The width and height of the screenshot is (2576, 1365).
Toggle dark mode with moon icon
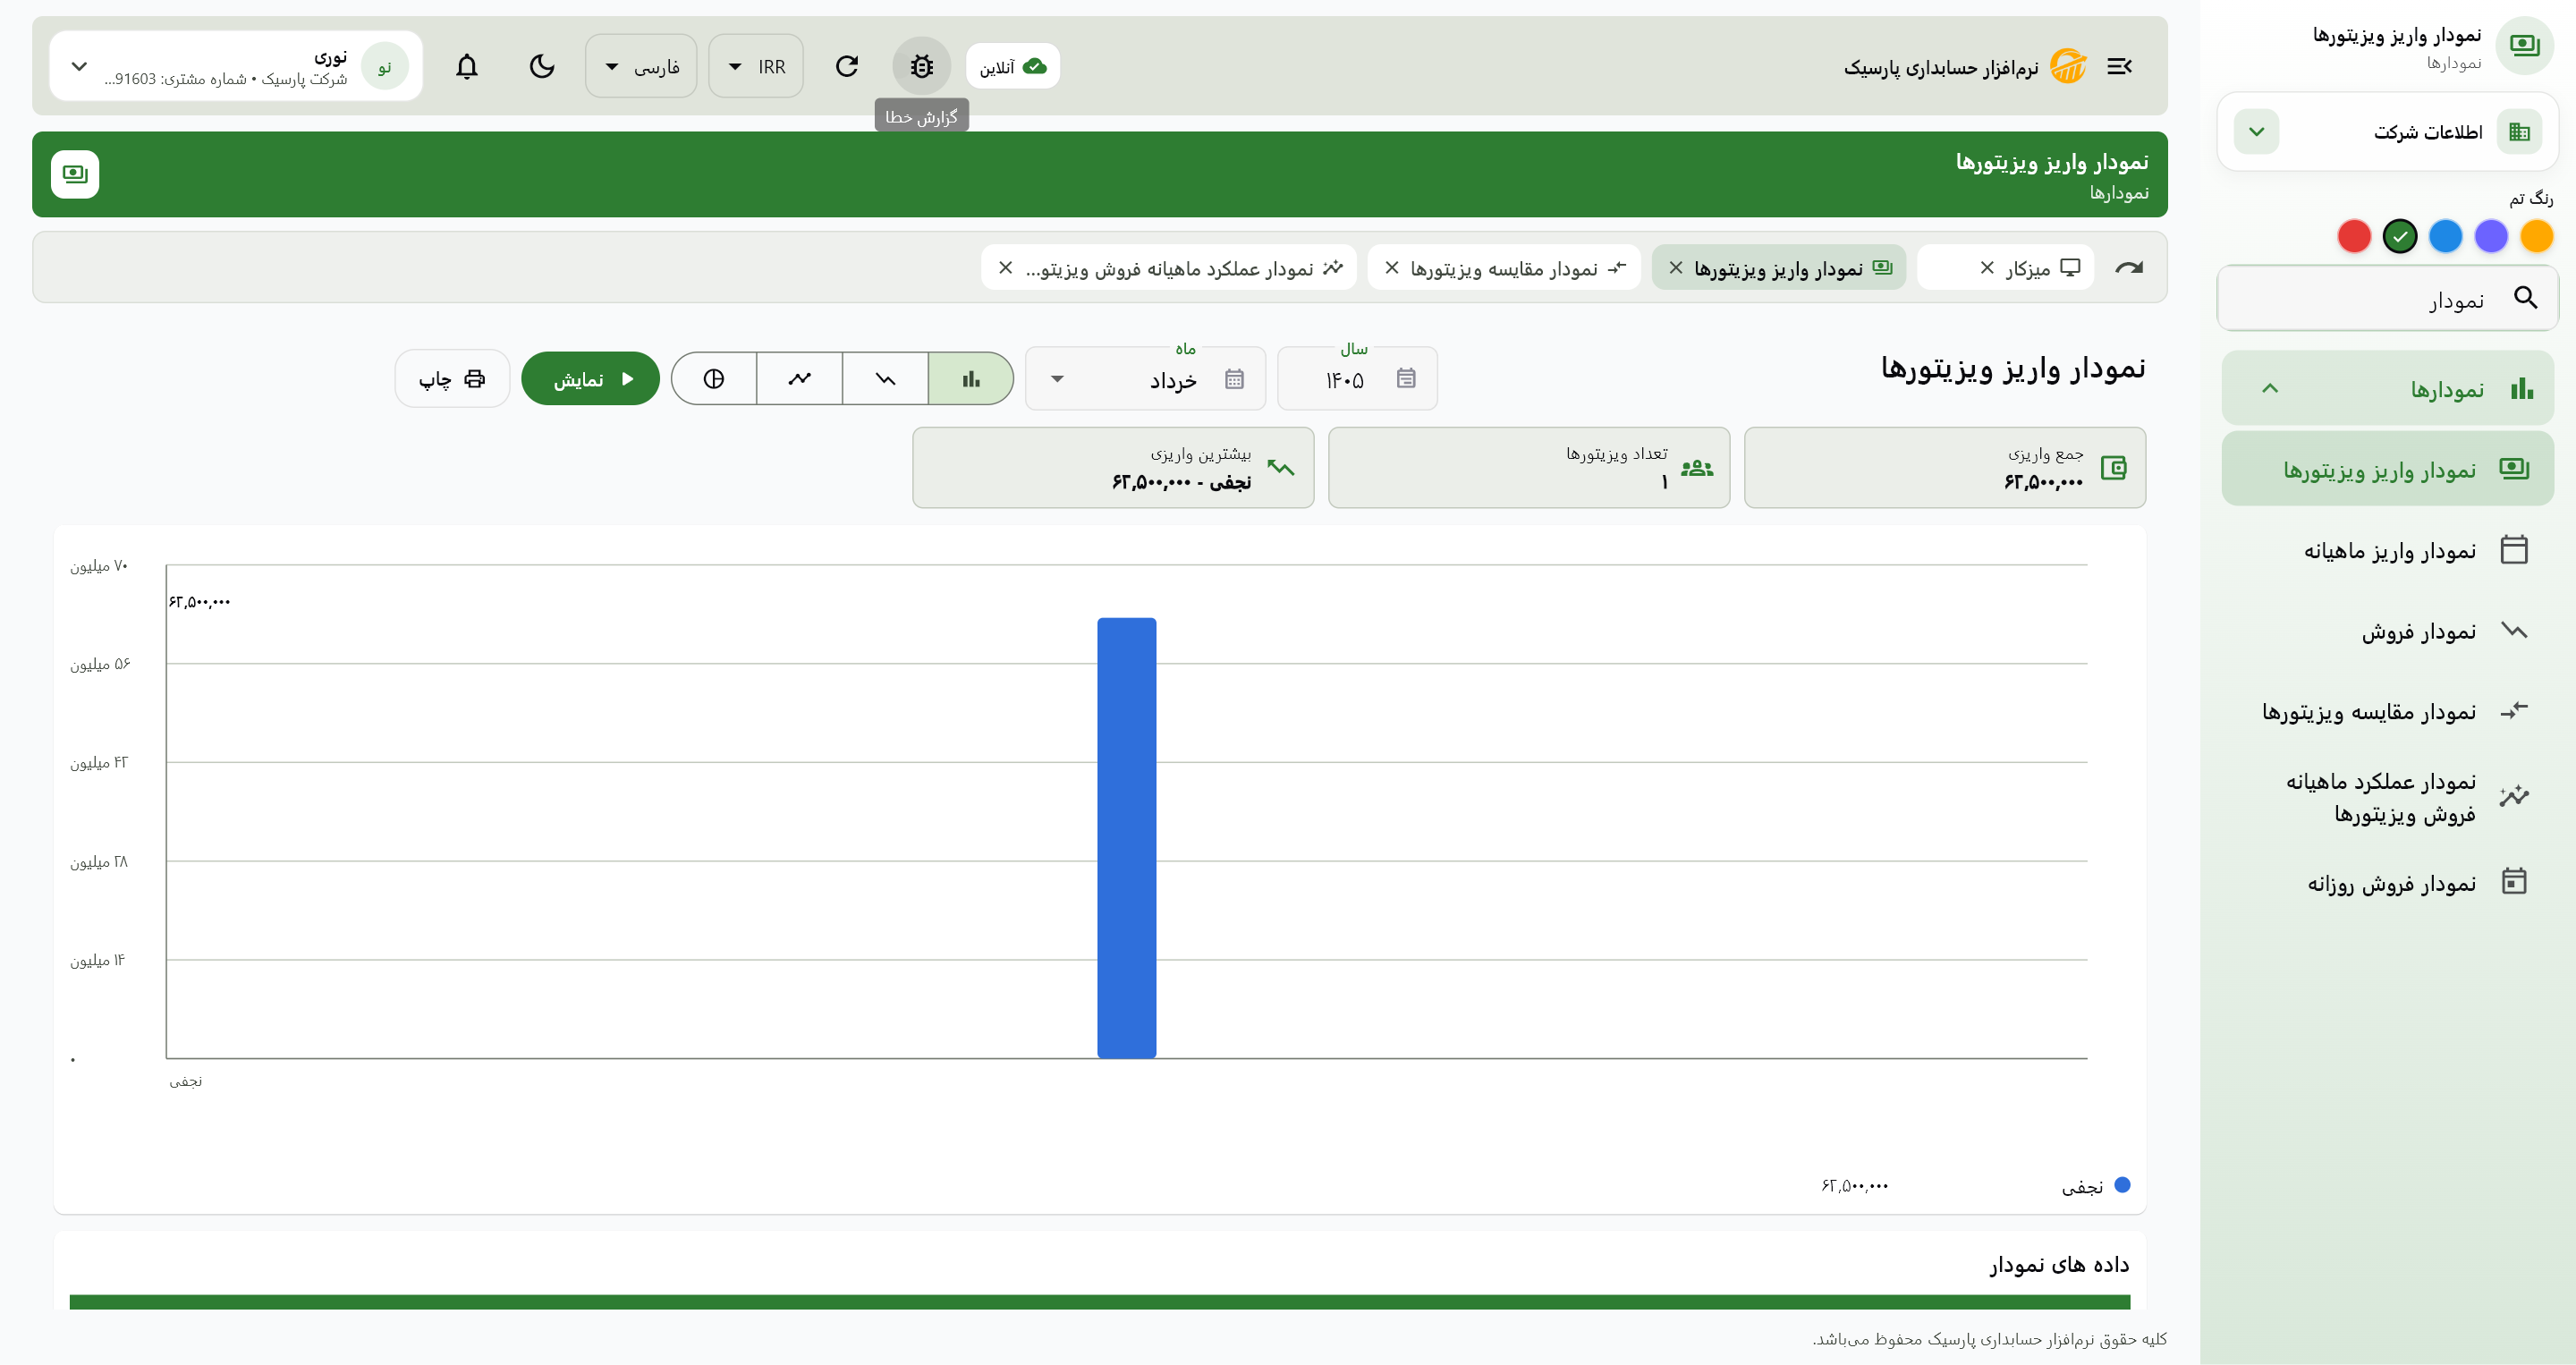pos(542,66)
